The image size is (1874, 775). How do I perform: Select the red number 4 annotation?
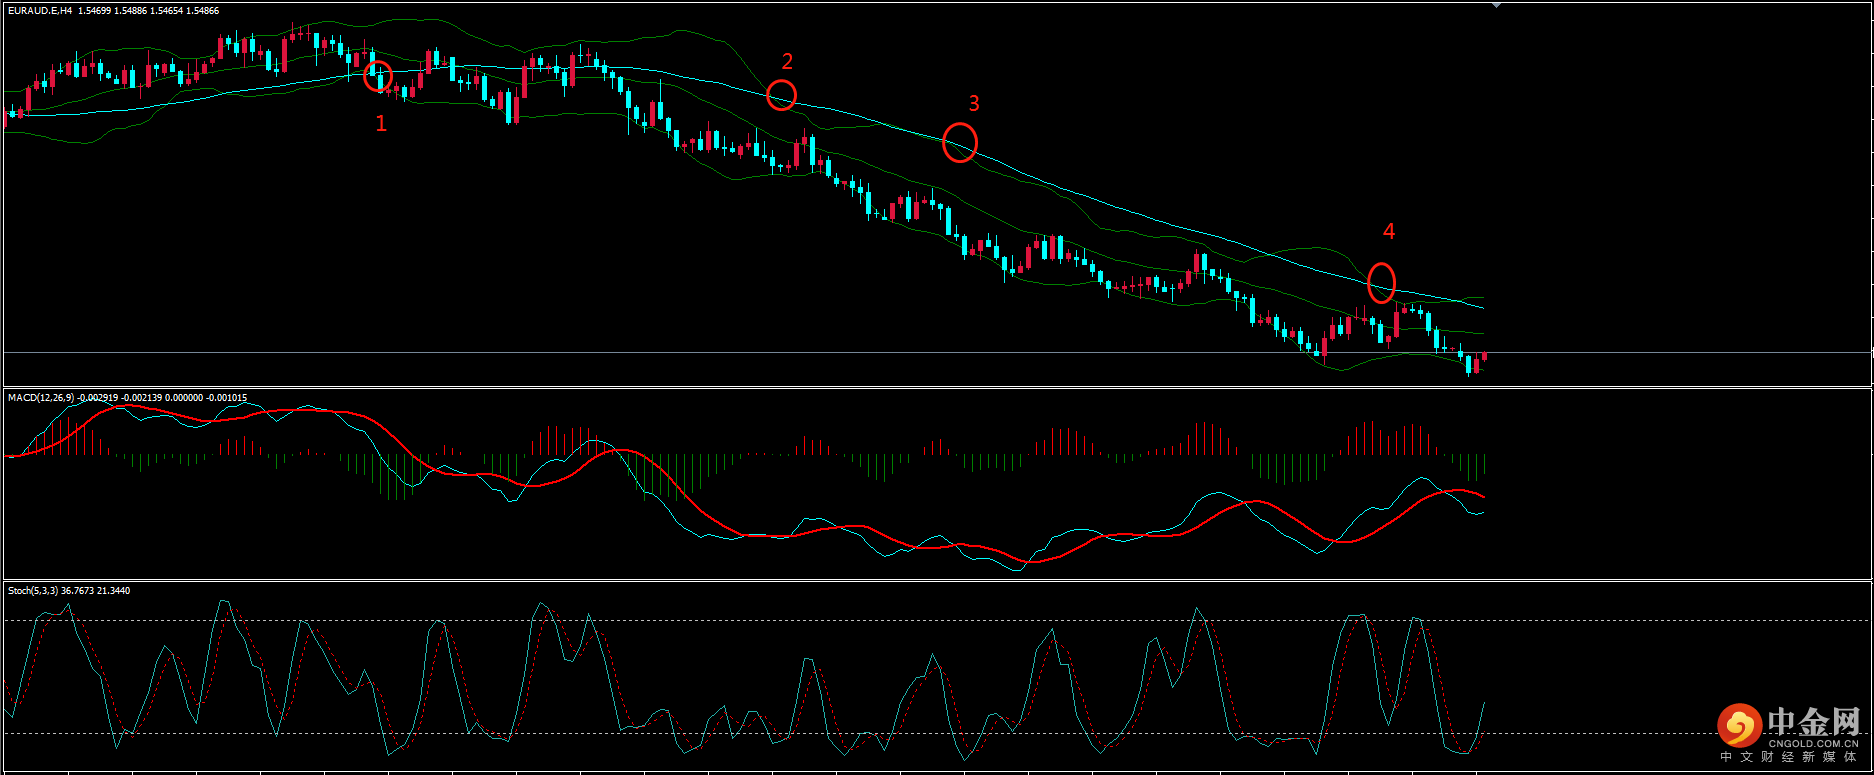pyautogui.click(x=1388, y=232)
